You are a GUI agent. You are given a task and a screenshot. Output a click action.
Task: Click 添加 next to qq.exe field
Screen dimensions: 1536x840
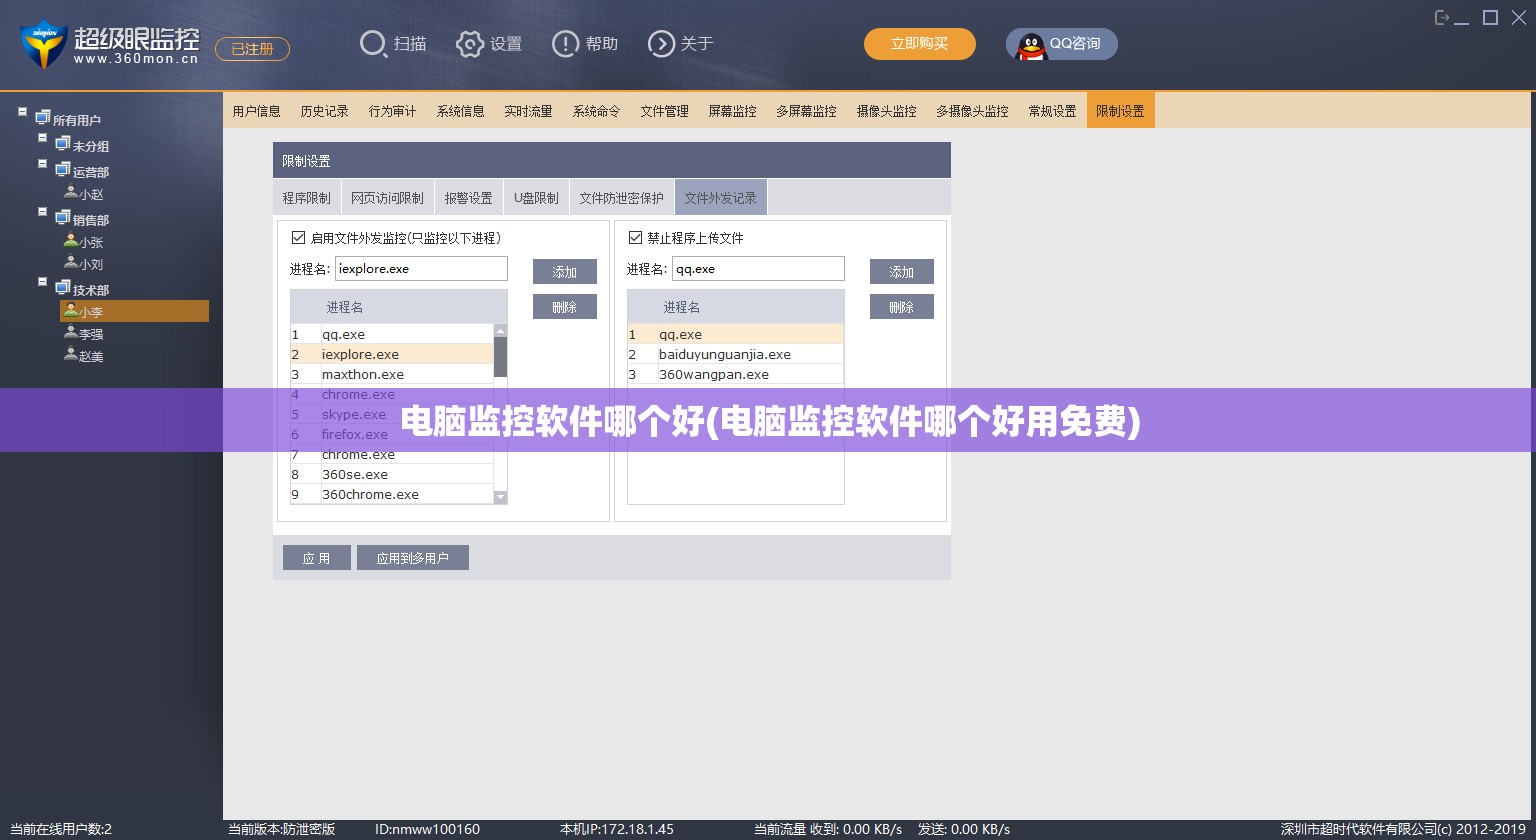click(x=902, y=272)
